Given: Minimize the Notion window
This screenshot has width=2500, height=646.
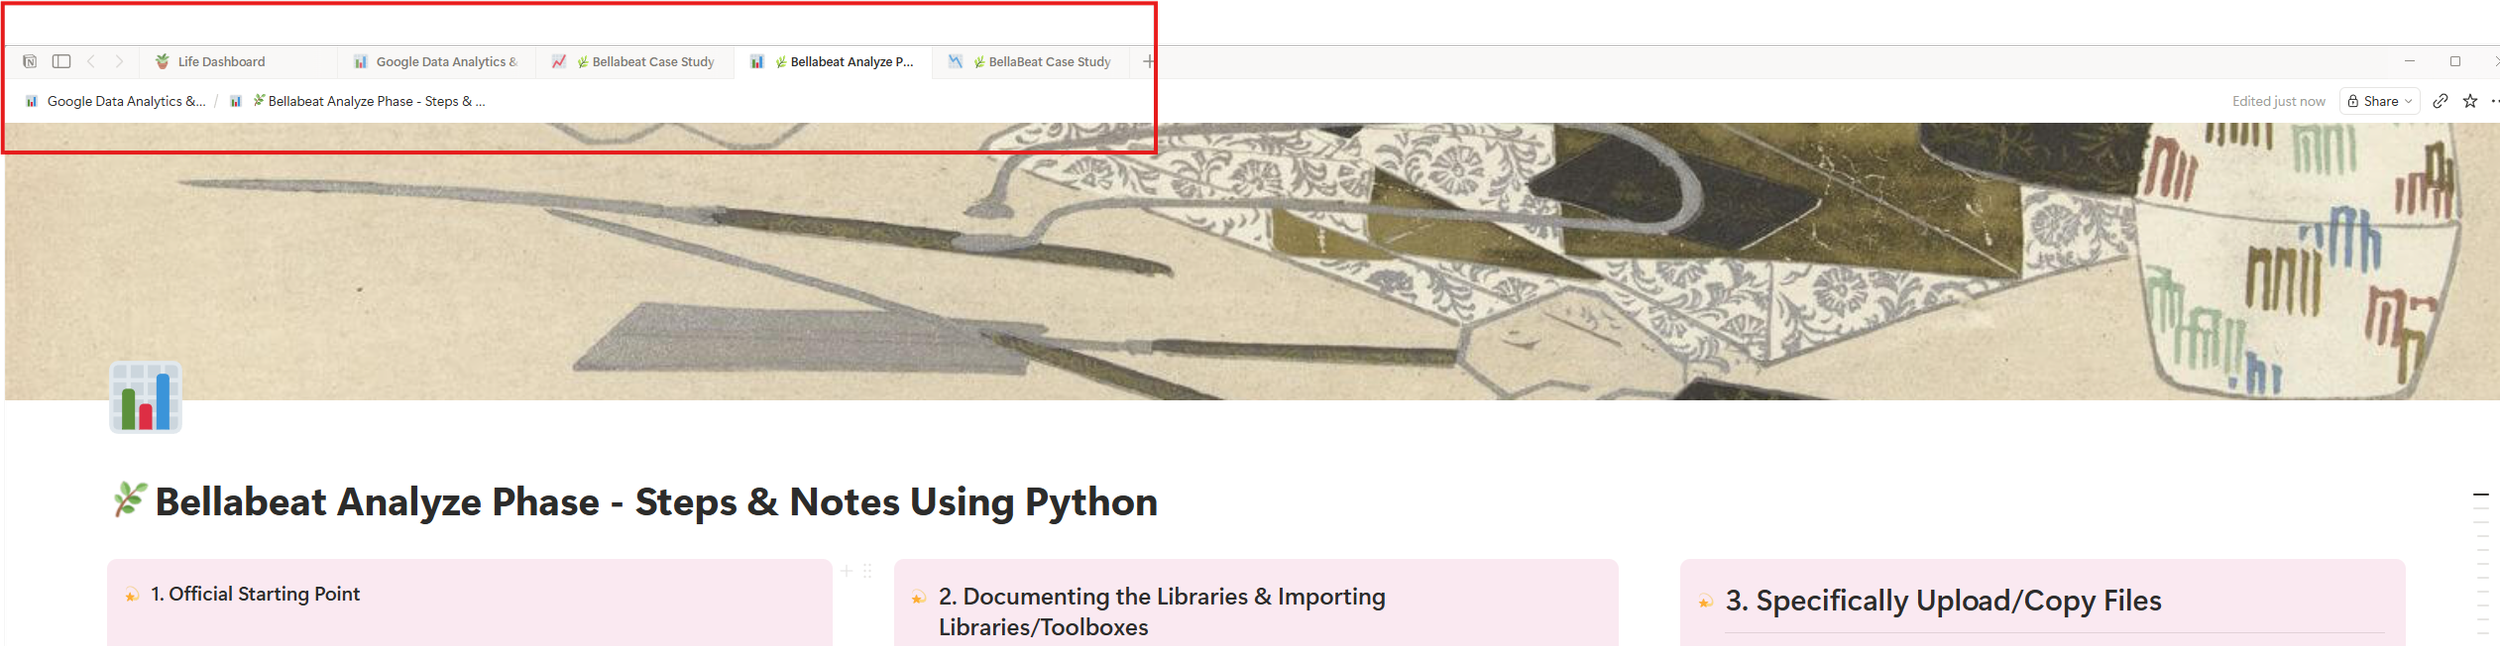Looking at the screenshot, I should point(2409,62).
